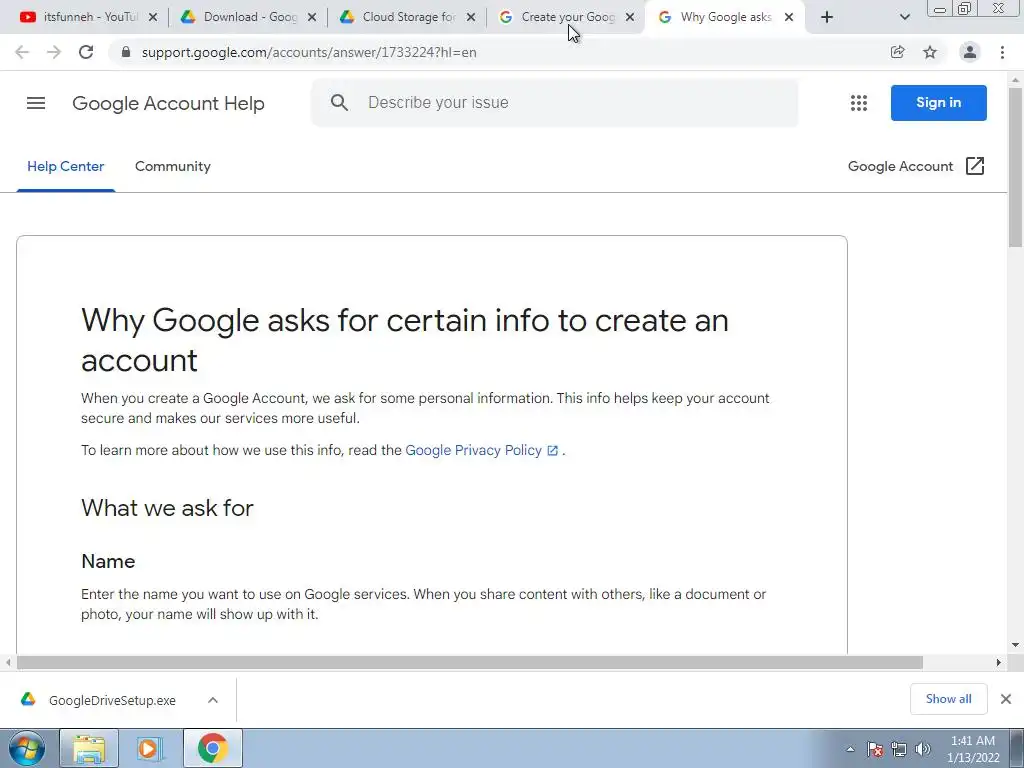Click the vertical scrollbar down arrow

point(1016,645)
